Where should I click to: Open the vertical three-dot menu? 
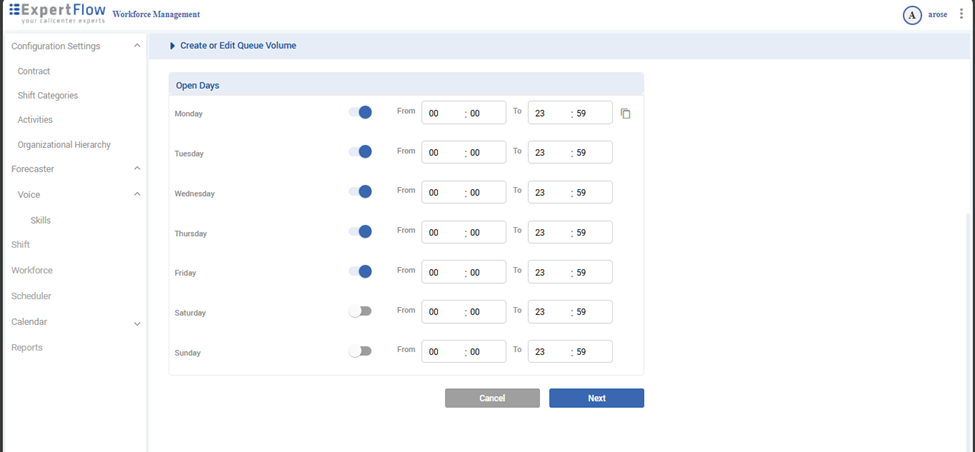pyautogui.click(x=962, y=15)
